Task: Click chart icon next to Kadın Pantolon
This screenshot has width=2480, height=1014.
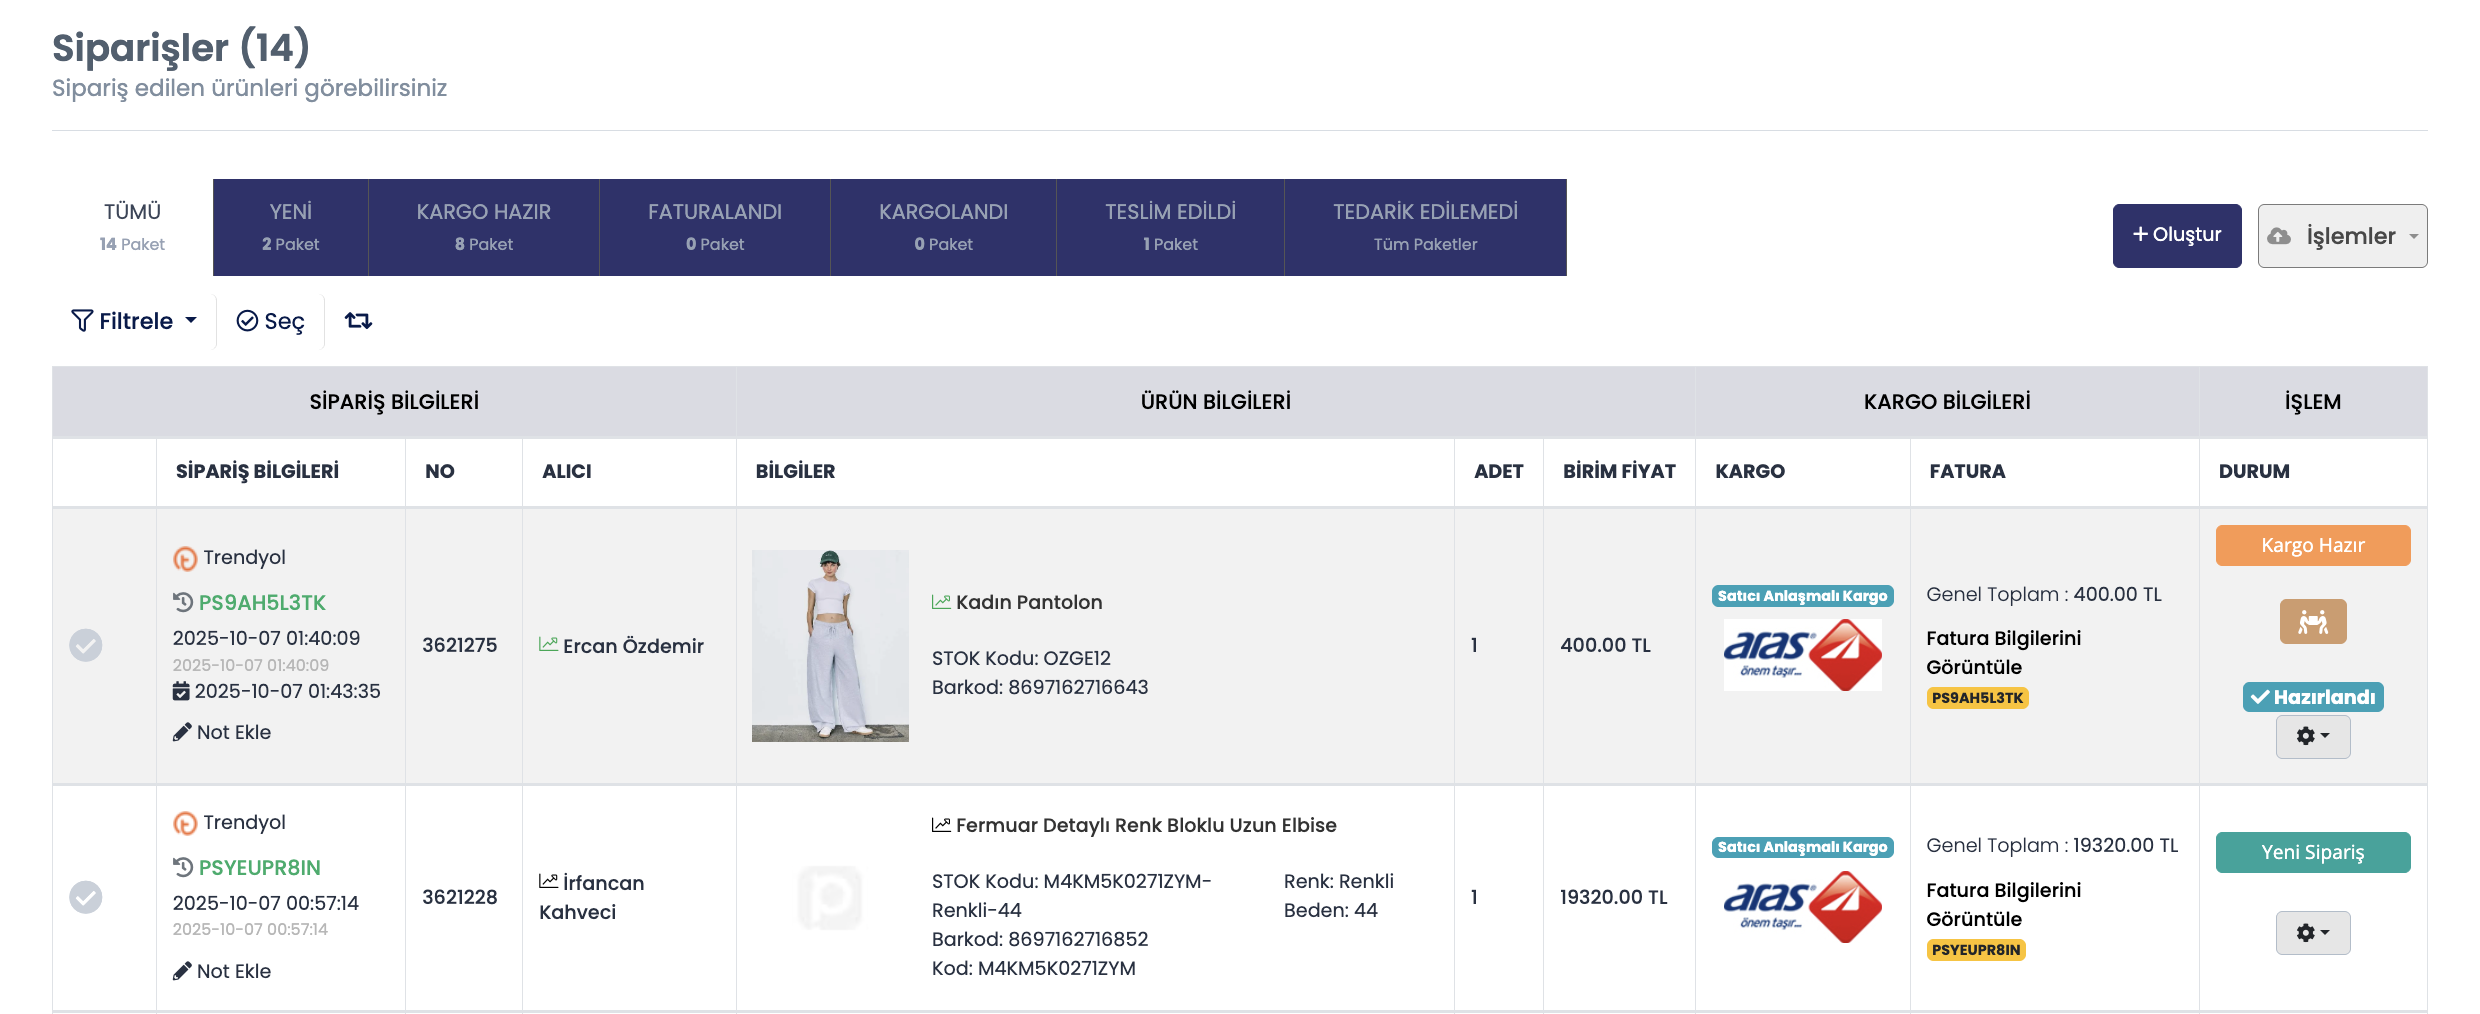Action: point(941,601)
